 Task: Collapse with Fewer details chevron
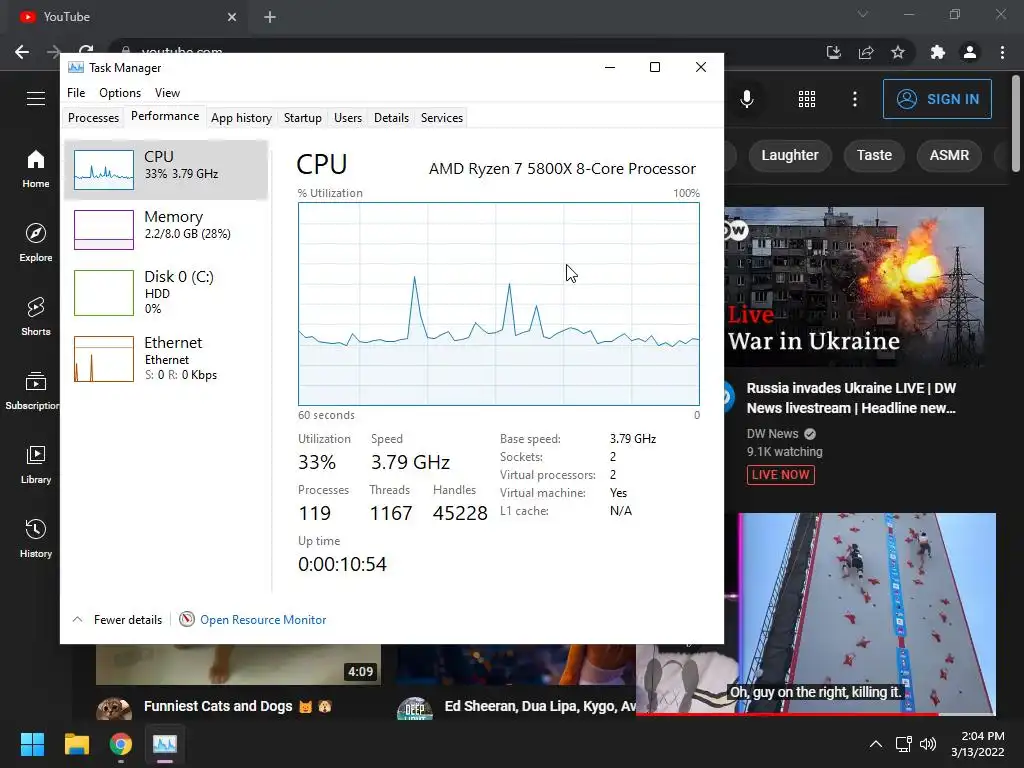tap(77, 619)
